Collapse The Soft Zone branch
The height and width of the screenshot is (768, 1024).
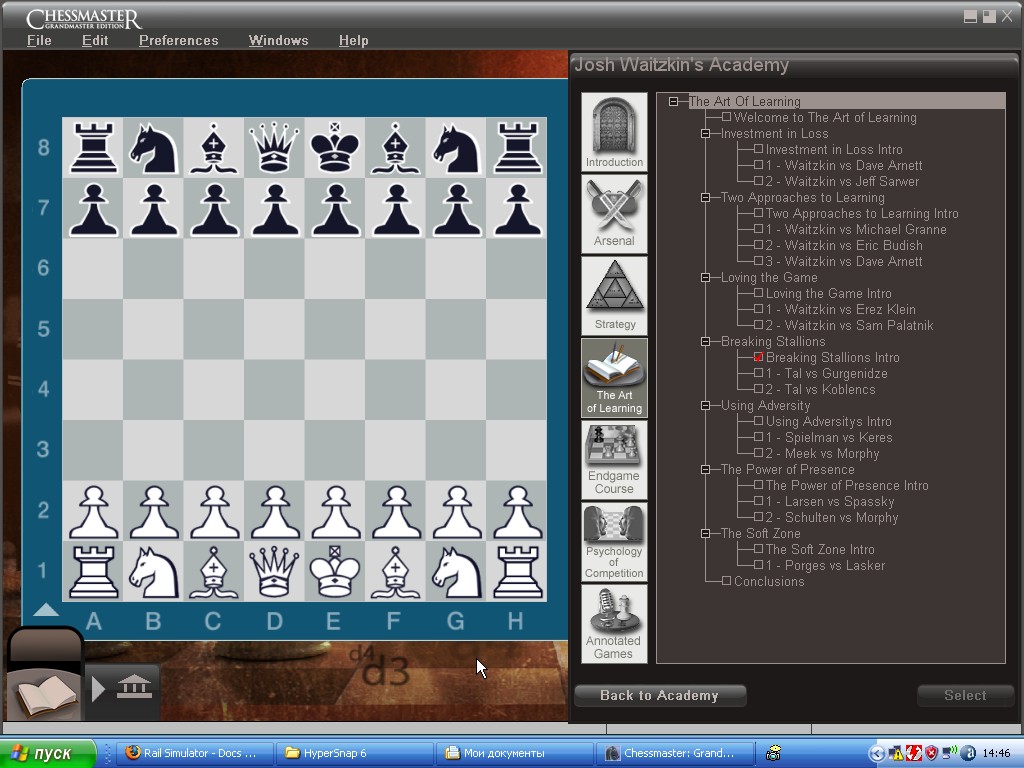point(705,533)
